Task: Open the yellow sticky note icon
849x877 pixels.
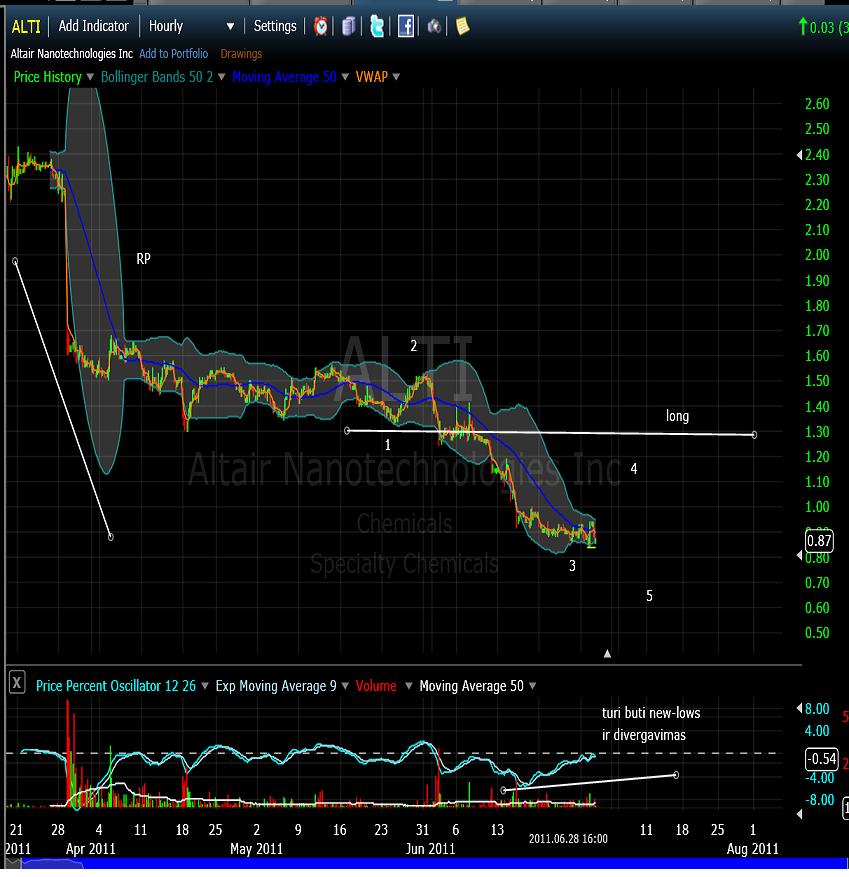Action: point(462,26)
